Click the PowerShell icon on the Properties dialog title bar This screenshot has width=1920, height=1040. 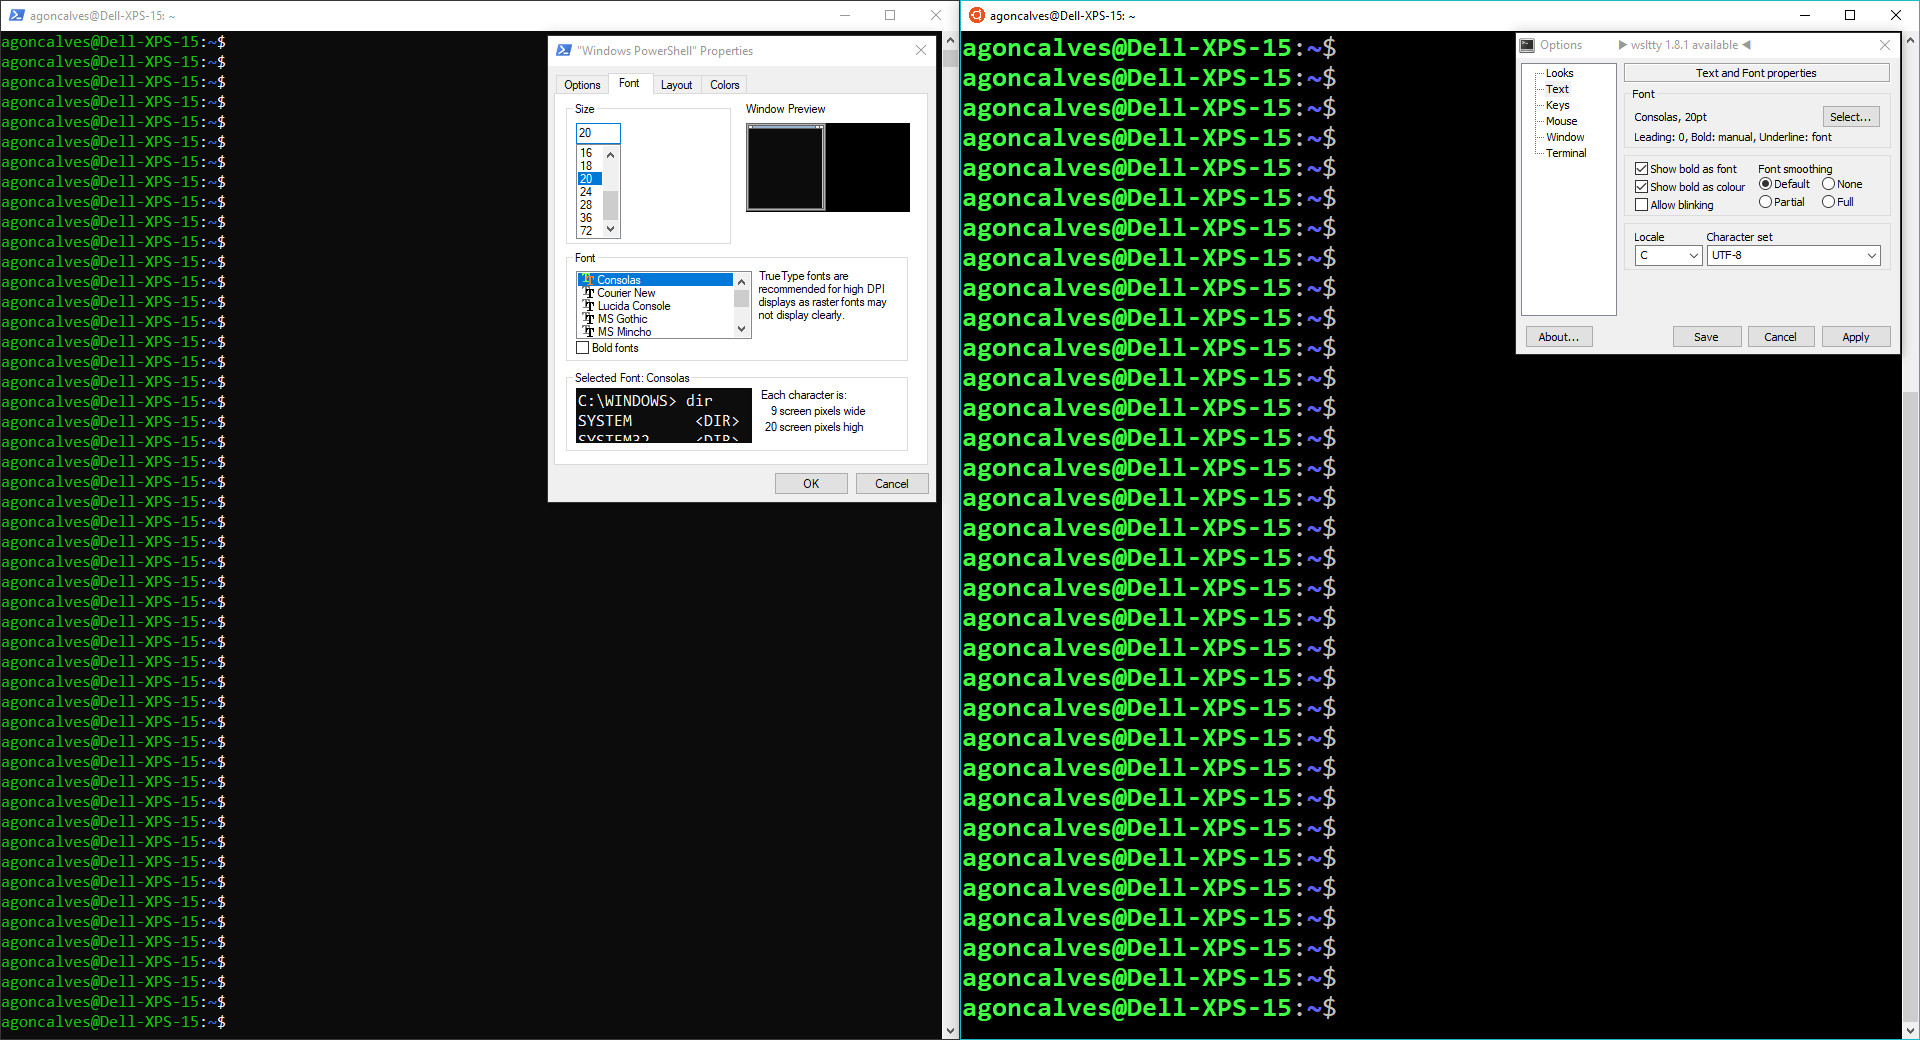pos(563,50)
